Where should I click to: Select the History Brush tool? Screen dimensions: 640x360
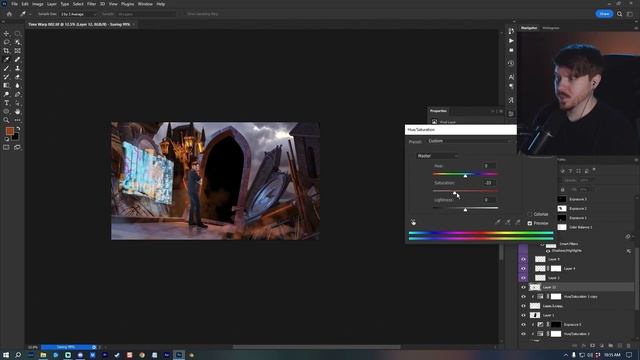[x=6, y=77]
